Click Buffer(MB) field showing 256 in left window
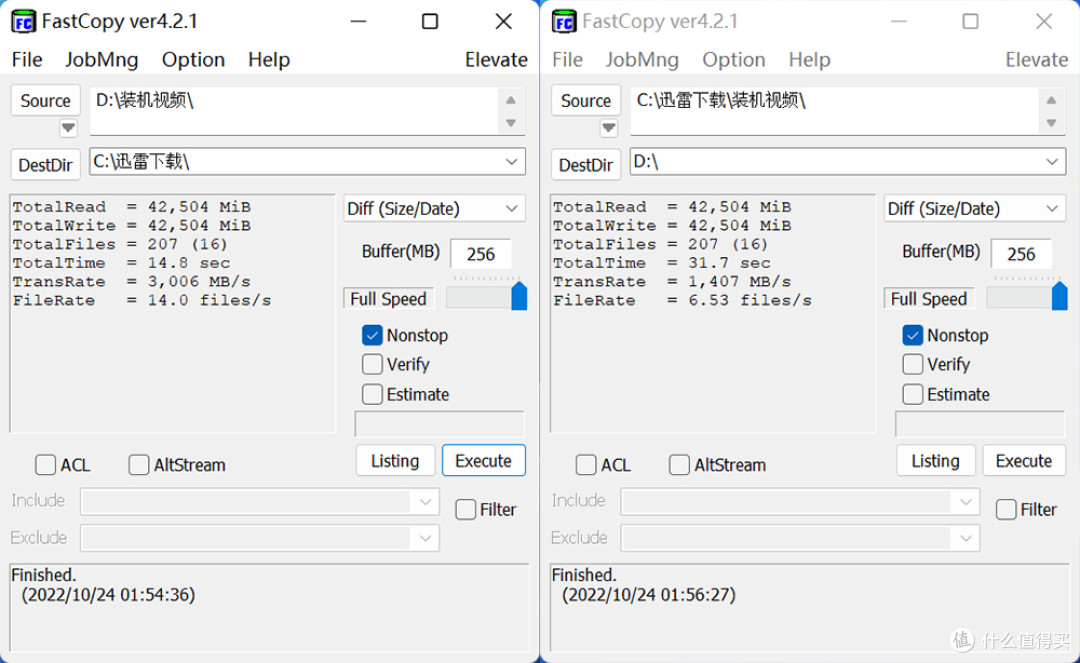Viewport: 1080px width, 663px height. tap(481, 254)
